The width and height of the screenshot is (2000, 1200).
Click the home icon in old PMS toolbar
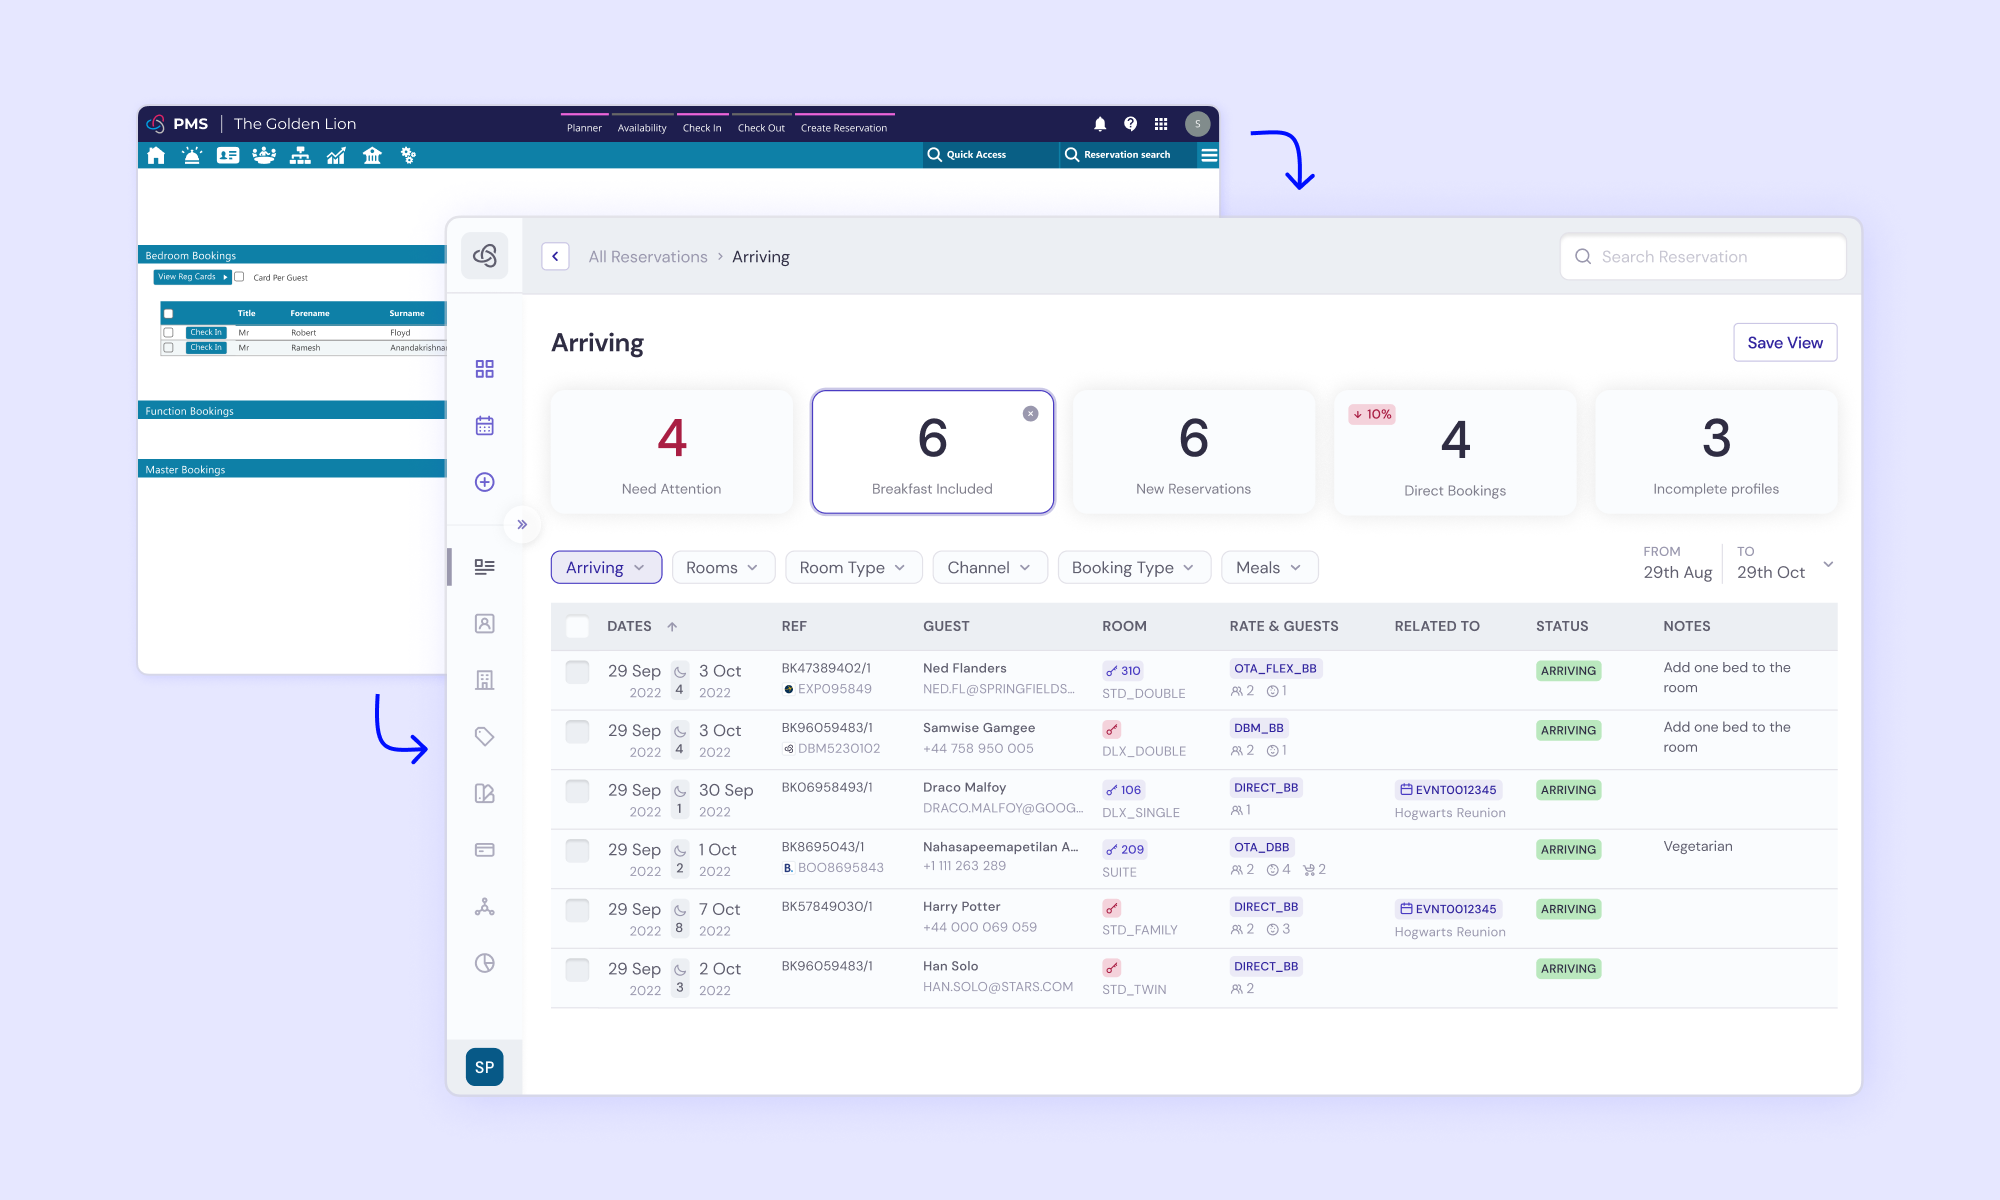tap(156, 155)
